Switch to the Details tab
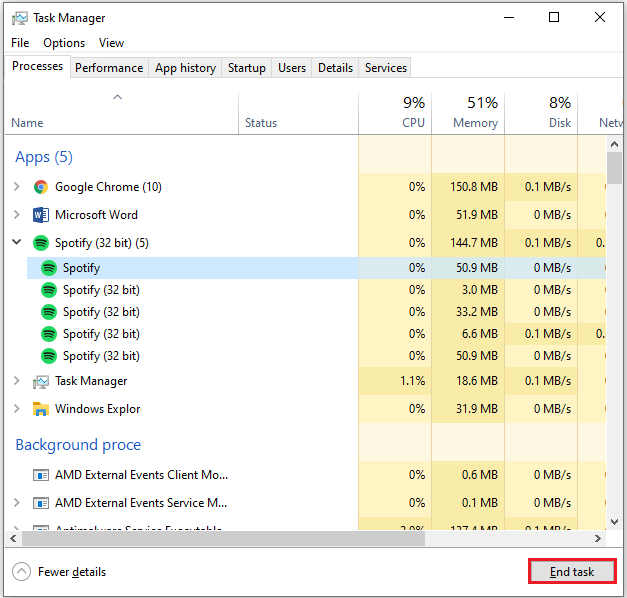Viewport: 627px width, 598px height. (x=335, y=68)
